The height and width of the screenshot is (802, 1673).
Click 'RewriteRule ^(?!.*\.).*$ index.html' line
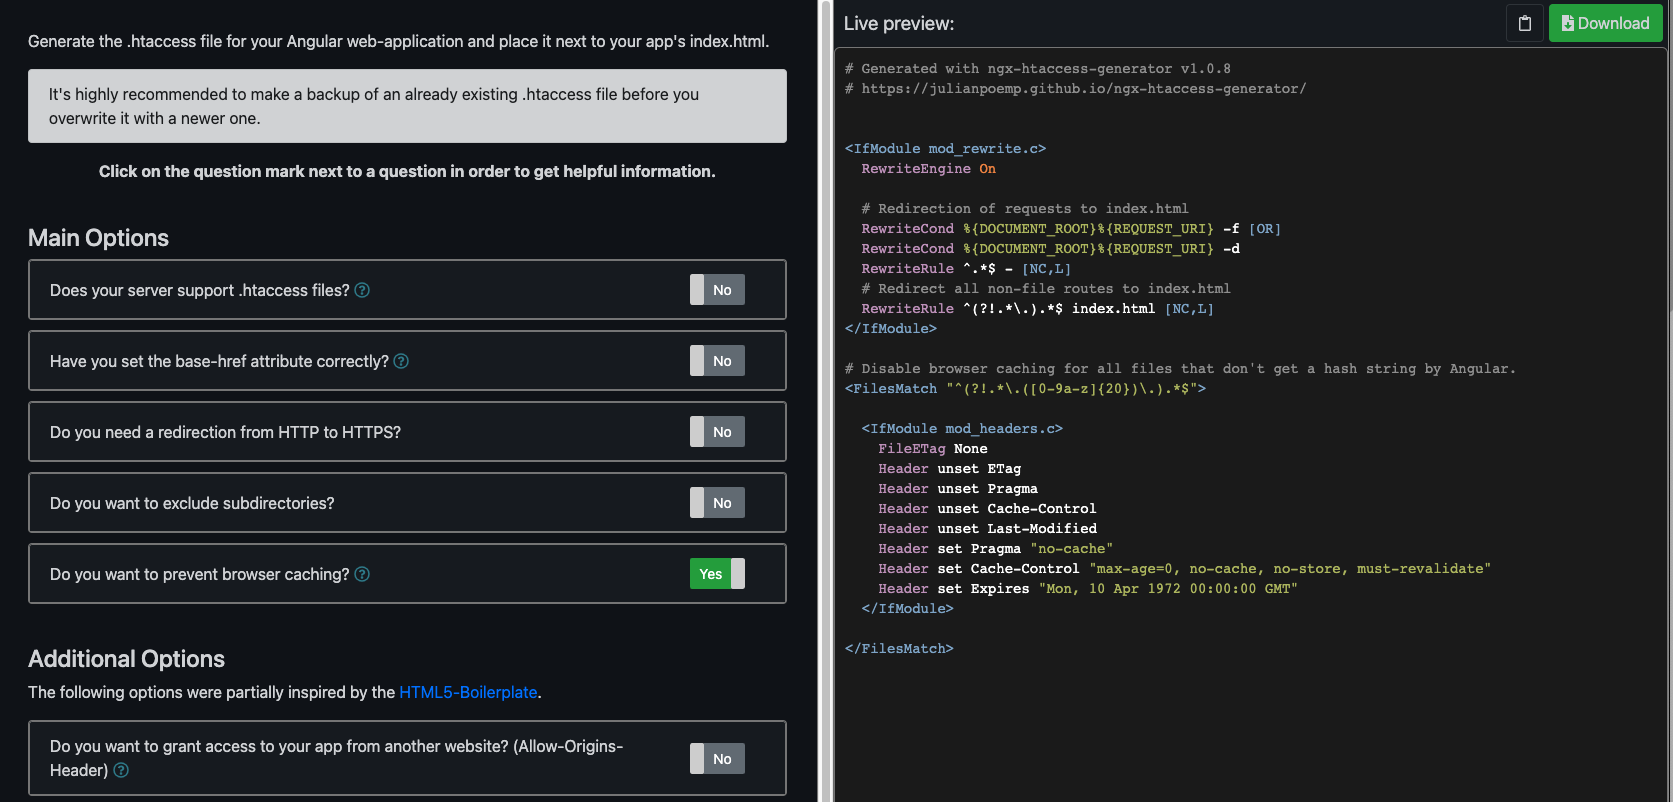pyautogui.click(x=1038, y=309)
